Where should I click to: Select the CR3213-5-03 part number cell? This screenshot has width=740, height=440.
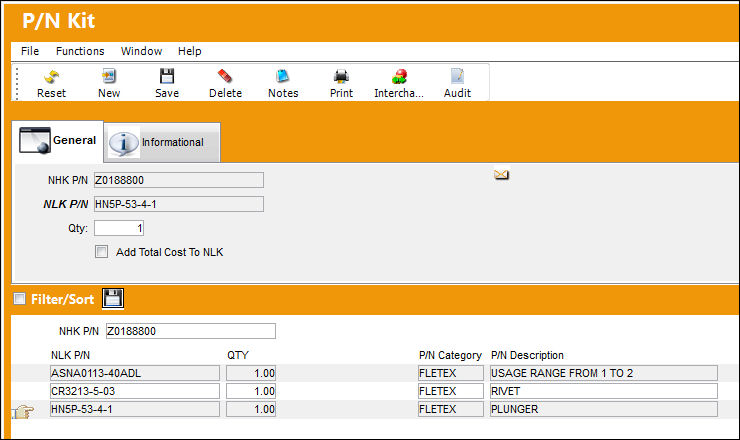(135, 391)
